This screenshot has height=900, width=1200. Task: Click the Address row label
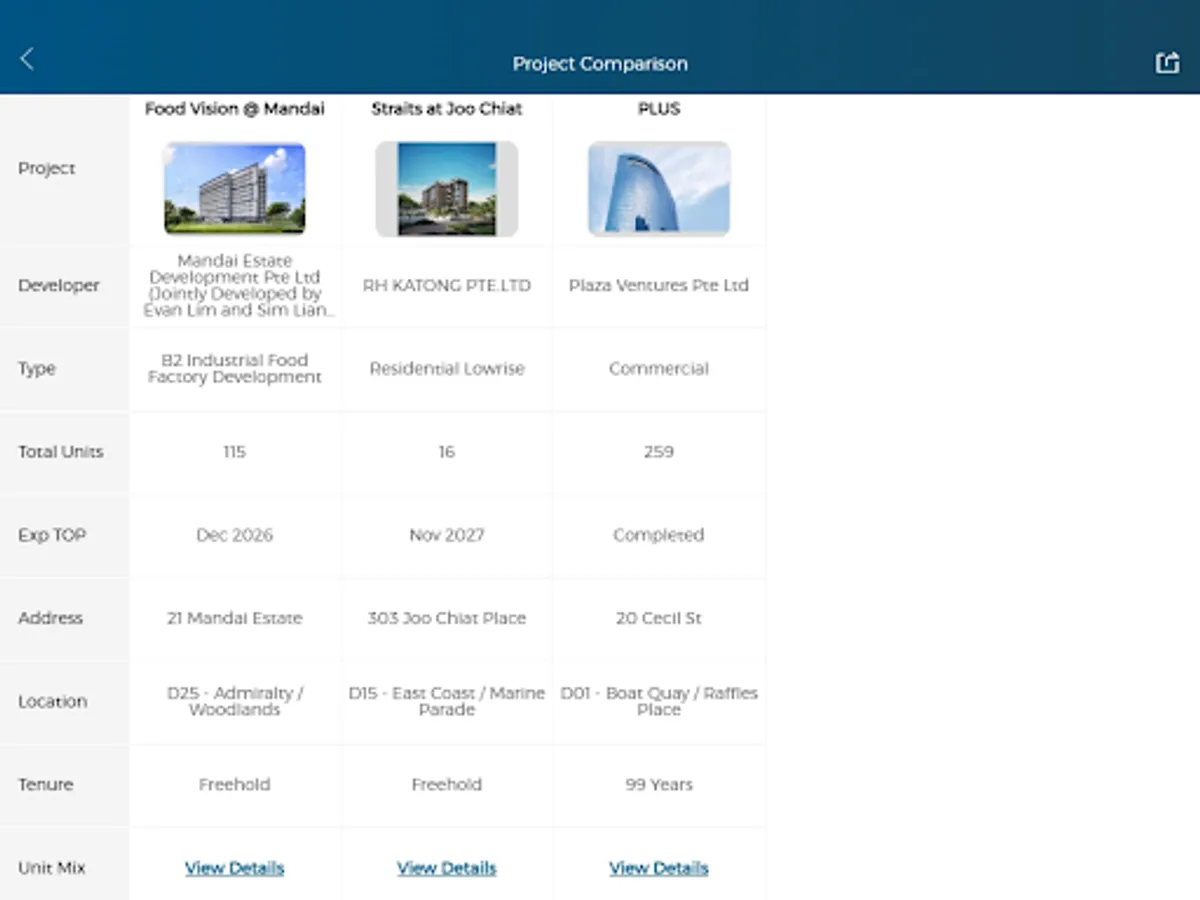50,618
